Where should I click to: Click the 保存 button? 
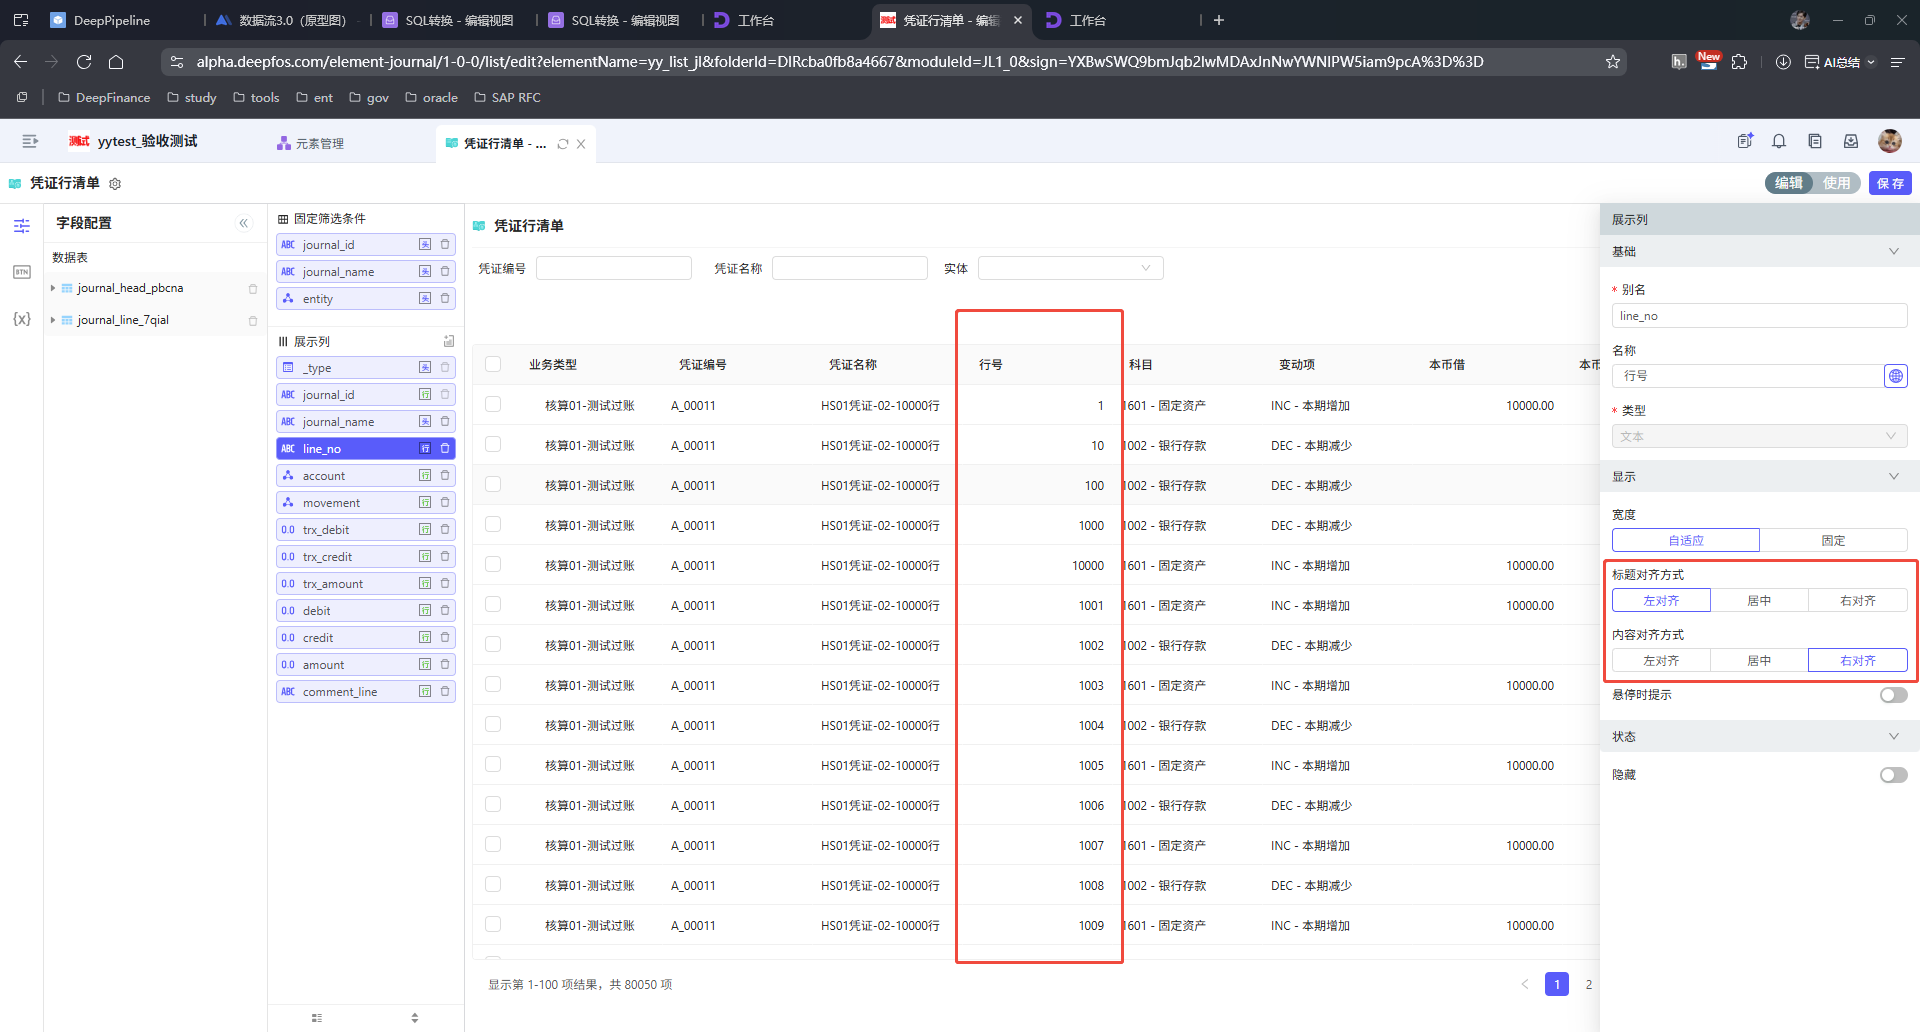coord(1890,183)
